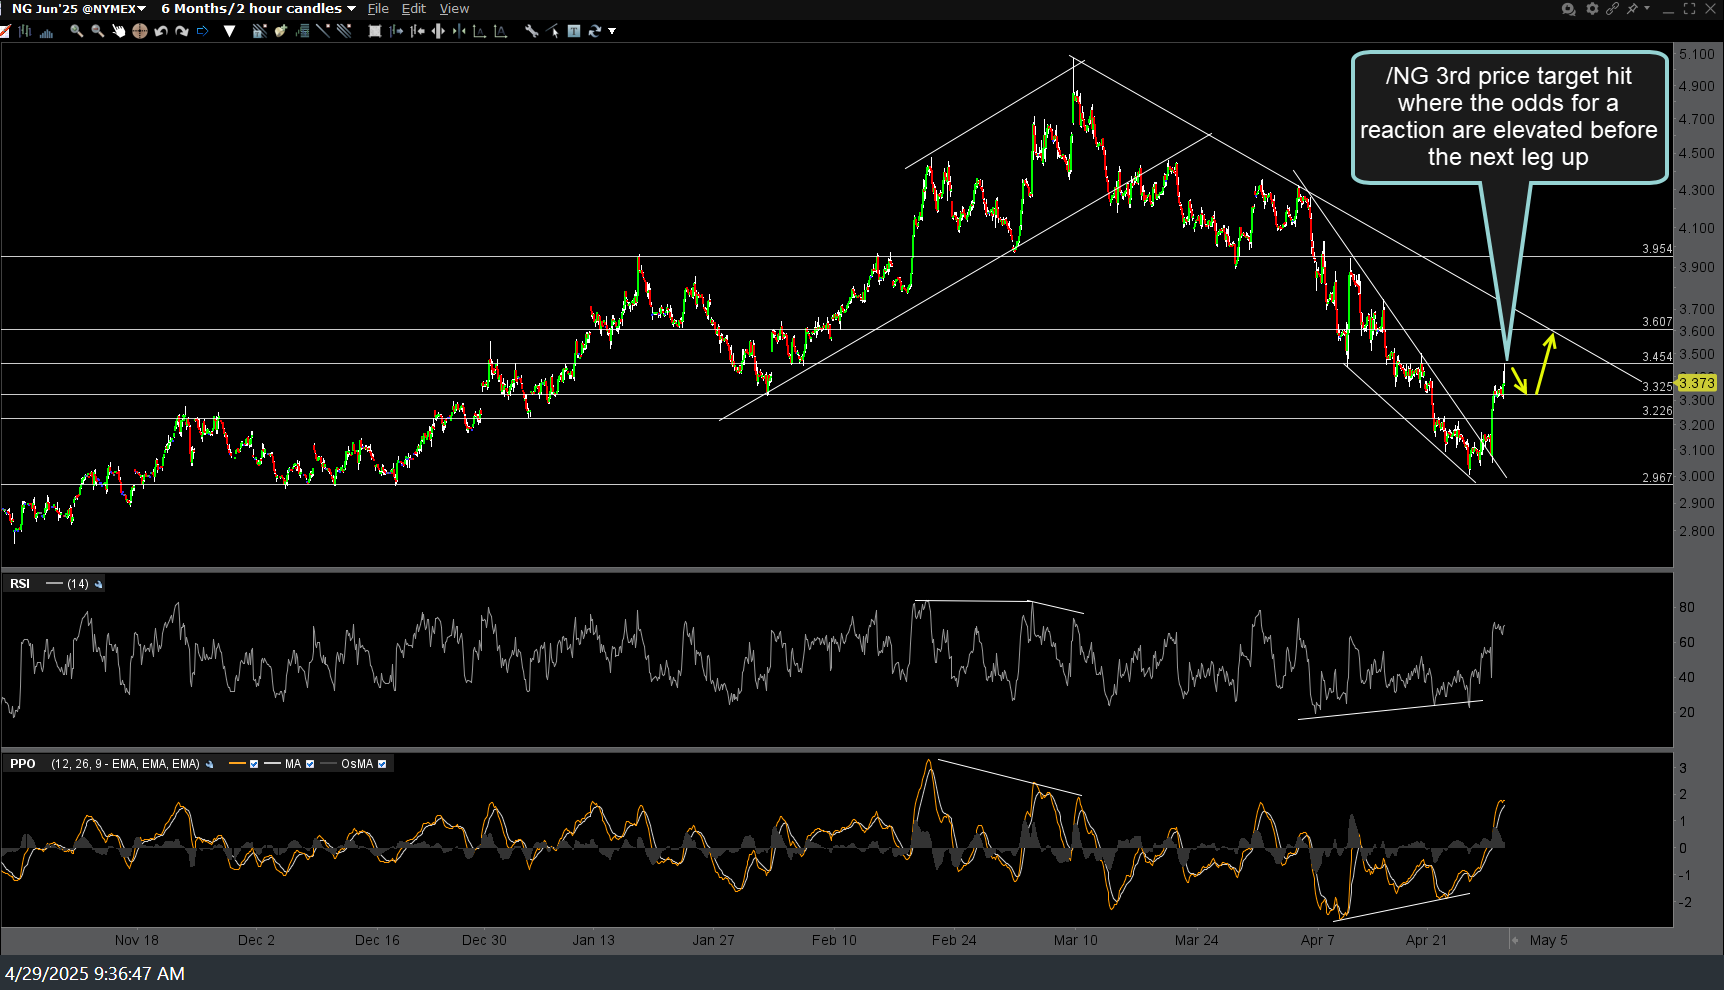
Task: Click the zoom in magnifier icon
Action: click(76, 31)
